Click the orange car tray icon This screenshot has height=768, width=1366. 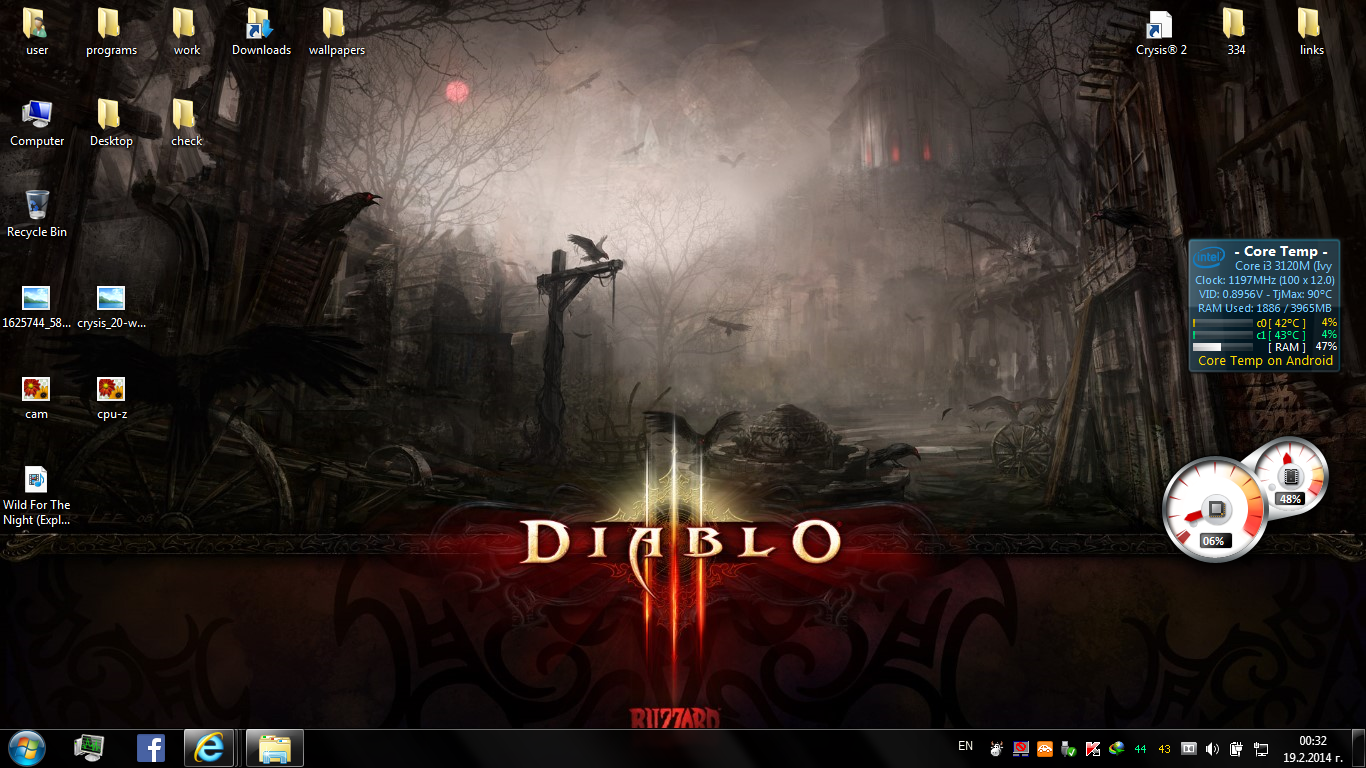(1045, 748)
